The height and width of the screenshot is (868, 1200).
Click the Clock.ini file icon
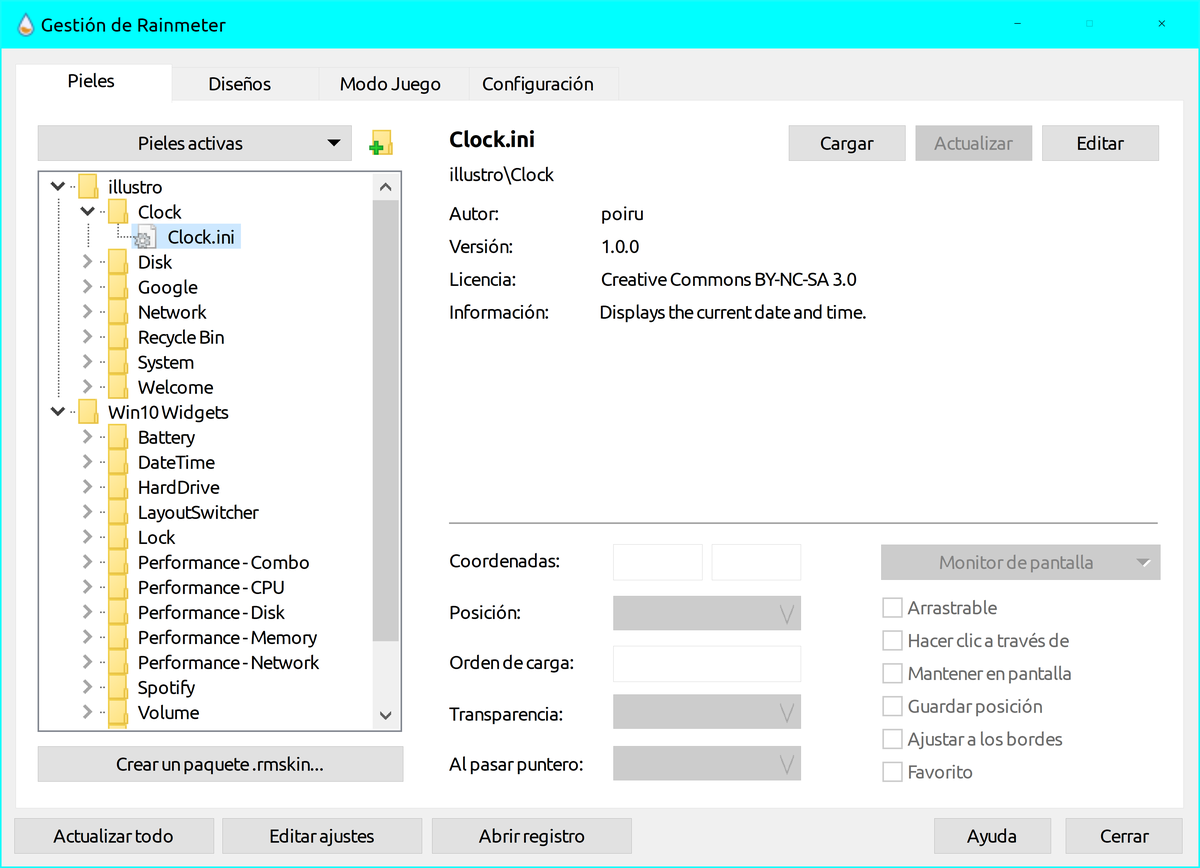[145, 237]
